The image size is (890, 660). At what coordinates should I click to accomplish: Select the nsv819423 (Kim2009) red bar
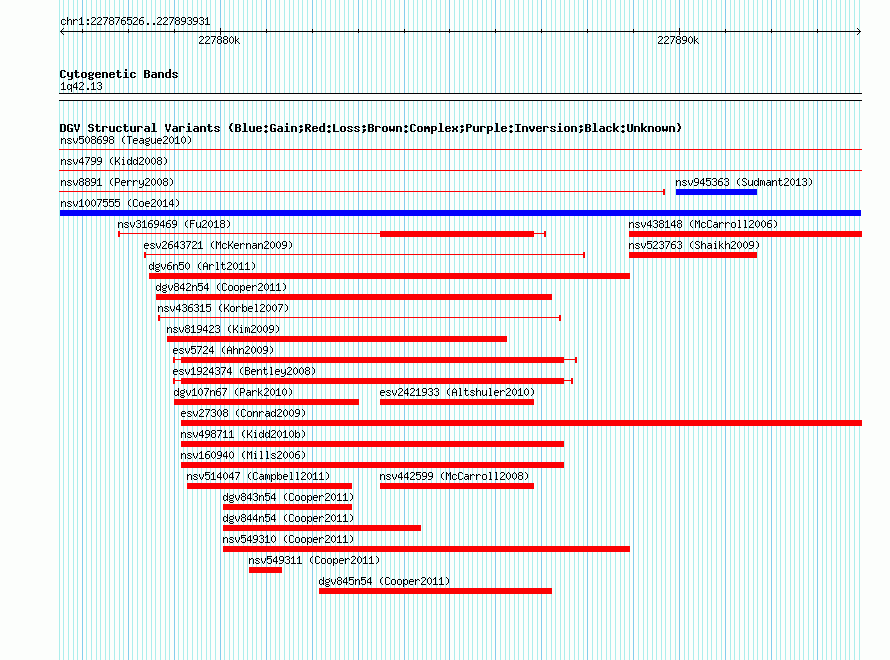337,339
